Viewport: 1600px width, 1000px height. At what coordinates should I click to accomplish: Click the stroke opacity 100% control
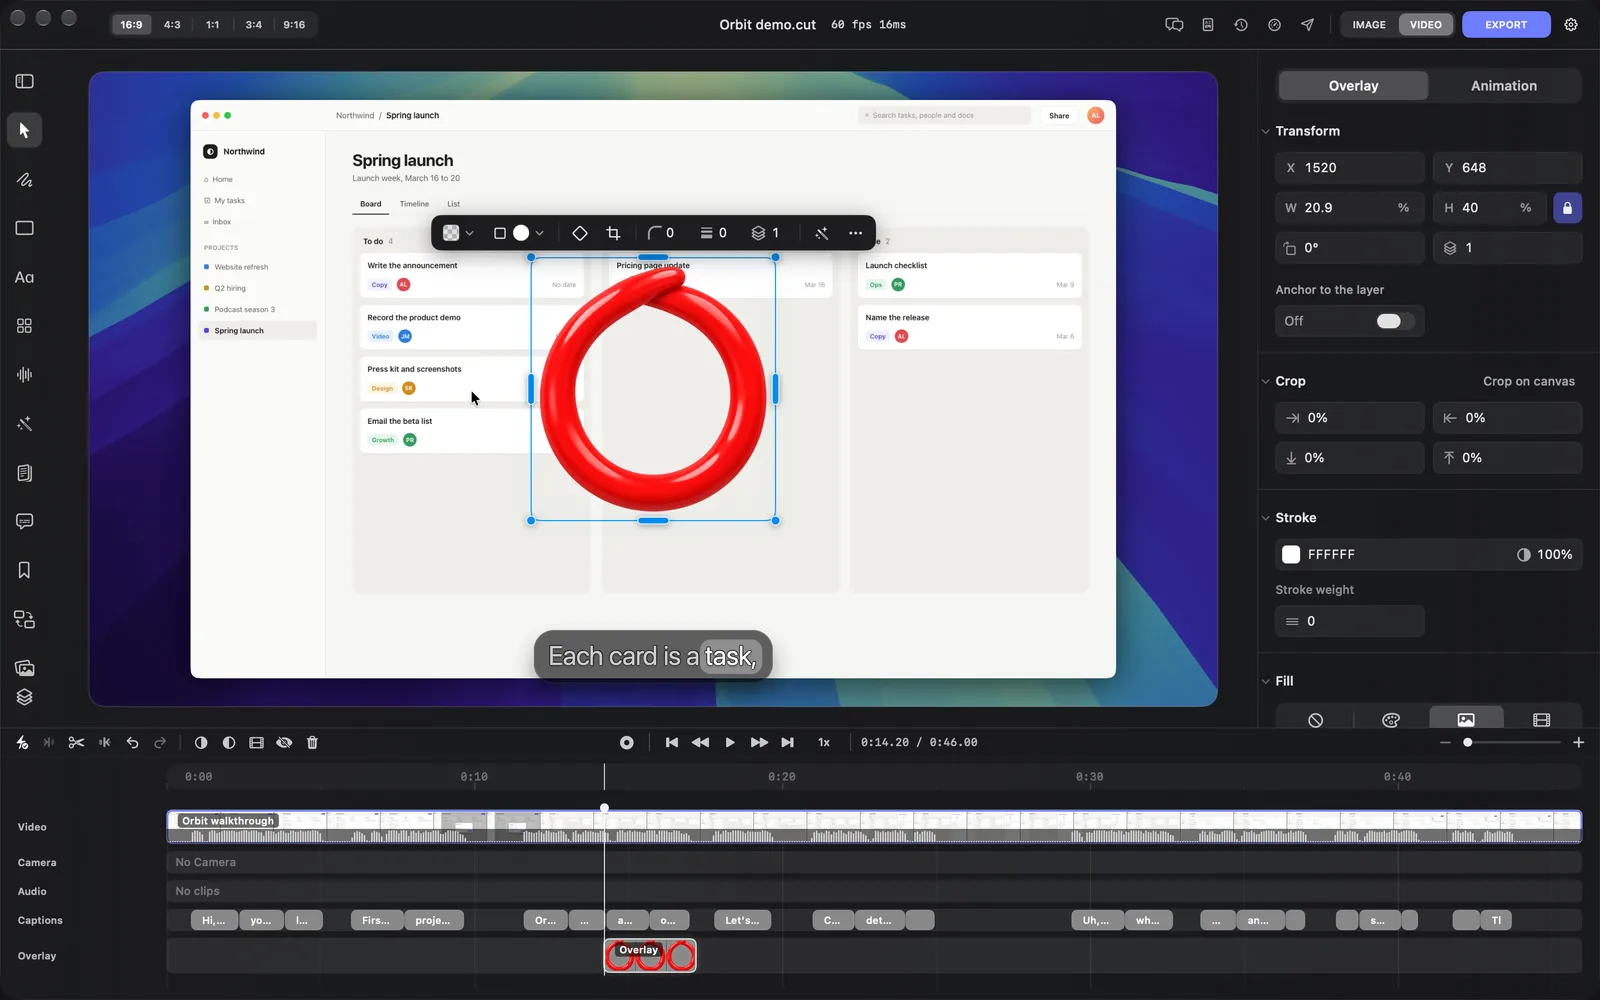click(x=1545, y=554)
